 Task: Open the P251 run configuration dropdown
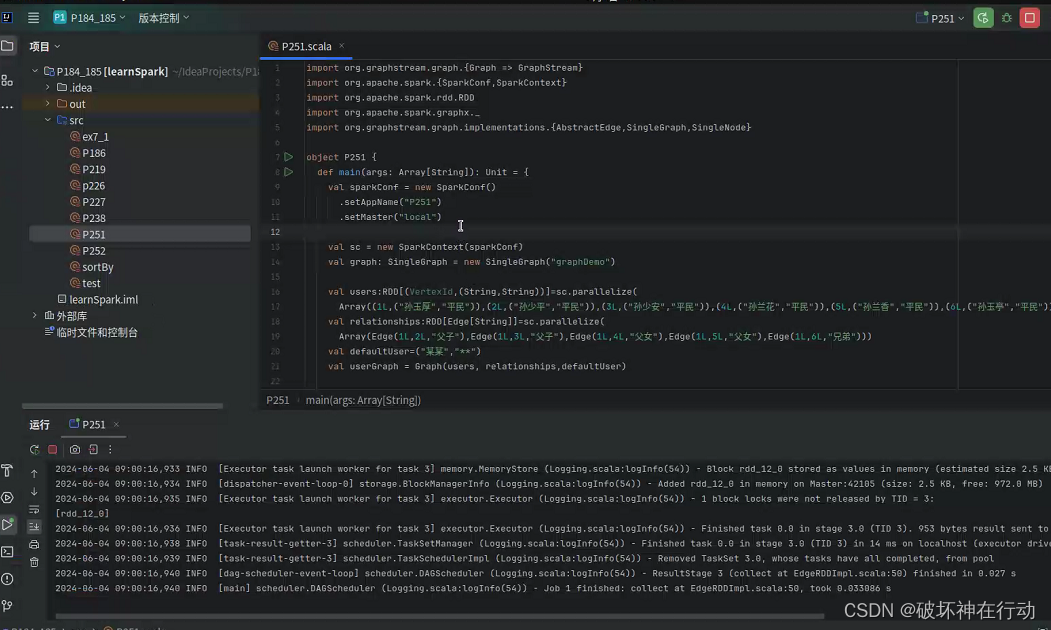point(940,18)
